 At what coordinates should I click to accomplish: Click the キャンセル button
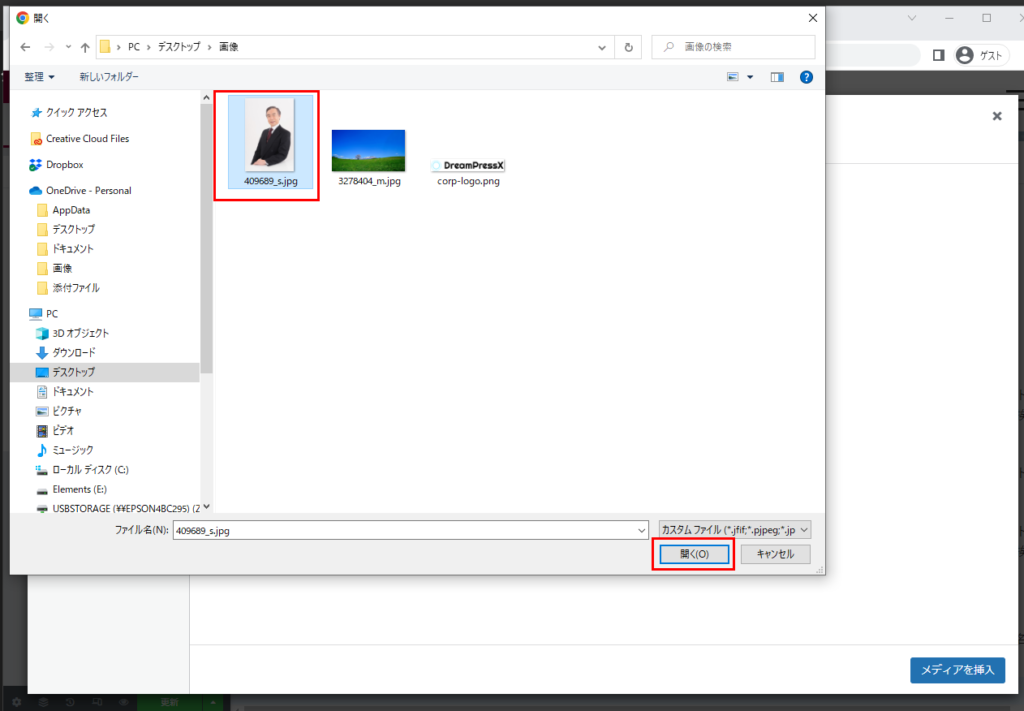point(775,554)
